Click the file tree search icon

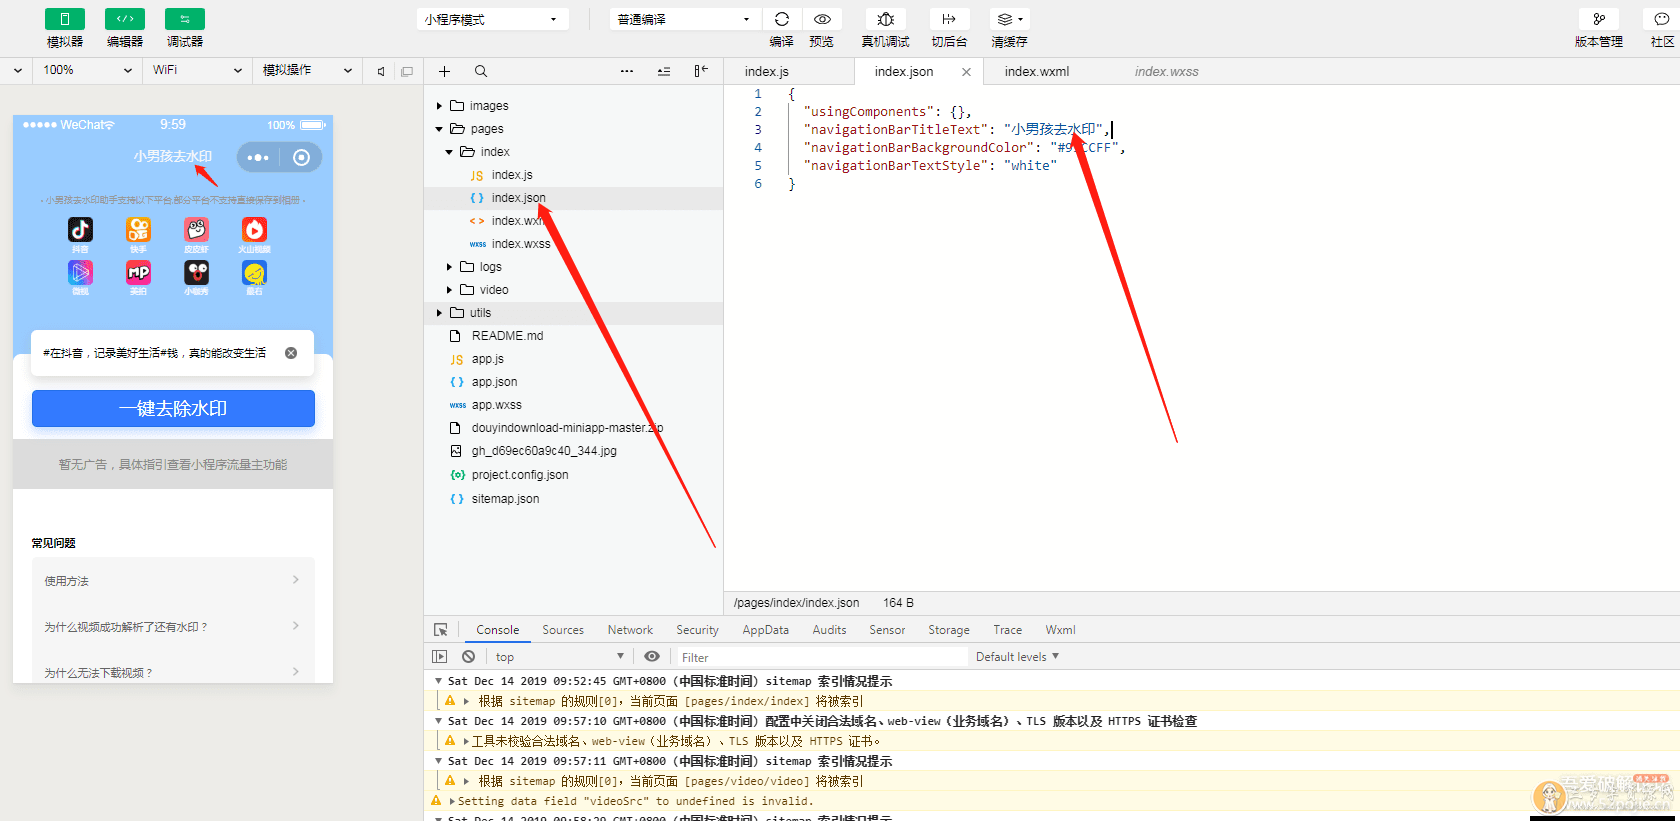pyautogui.click(x=481, y=71)
